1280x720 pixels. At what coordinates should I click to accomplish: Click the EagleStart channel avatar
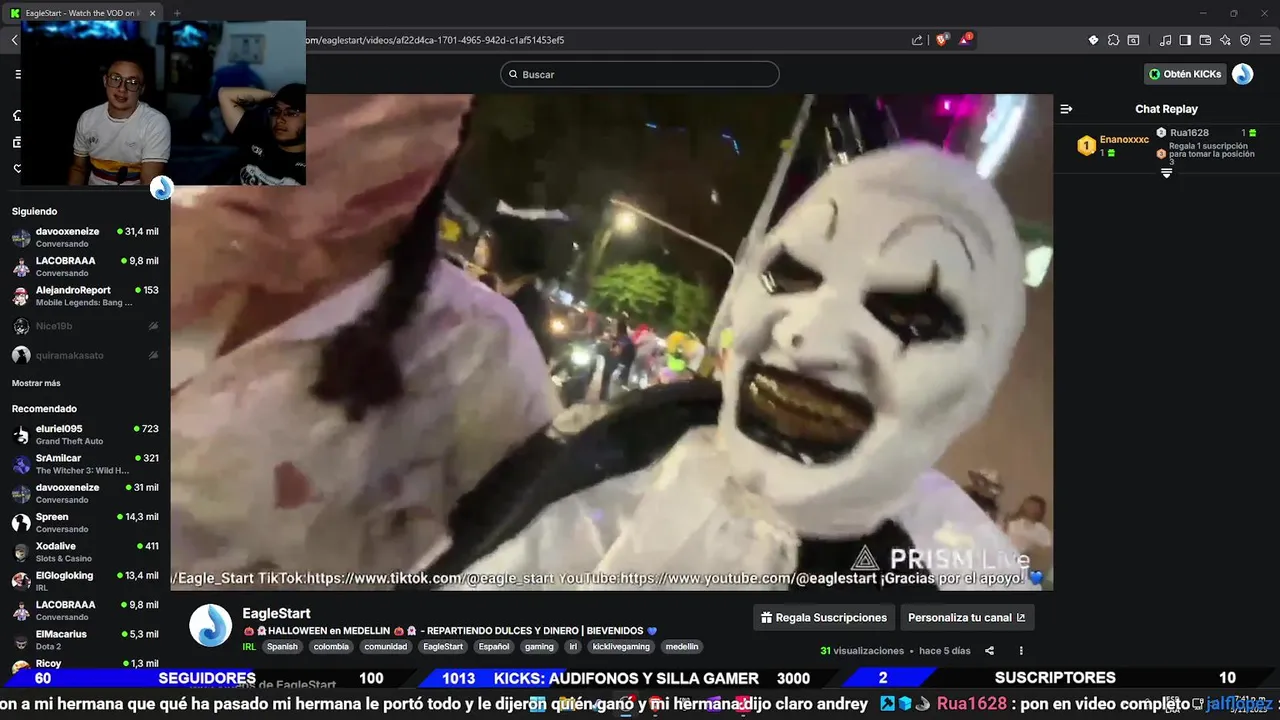pos(211,625)
